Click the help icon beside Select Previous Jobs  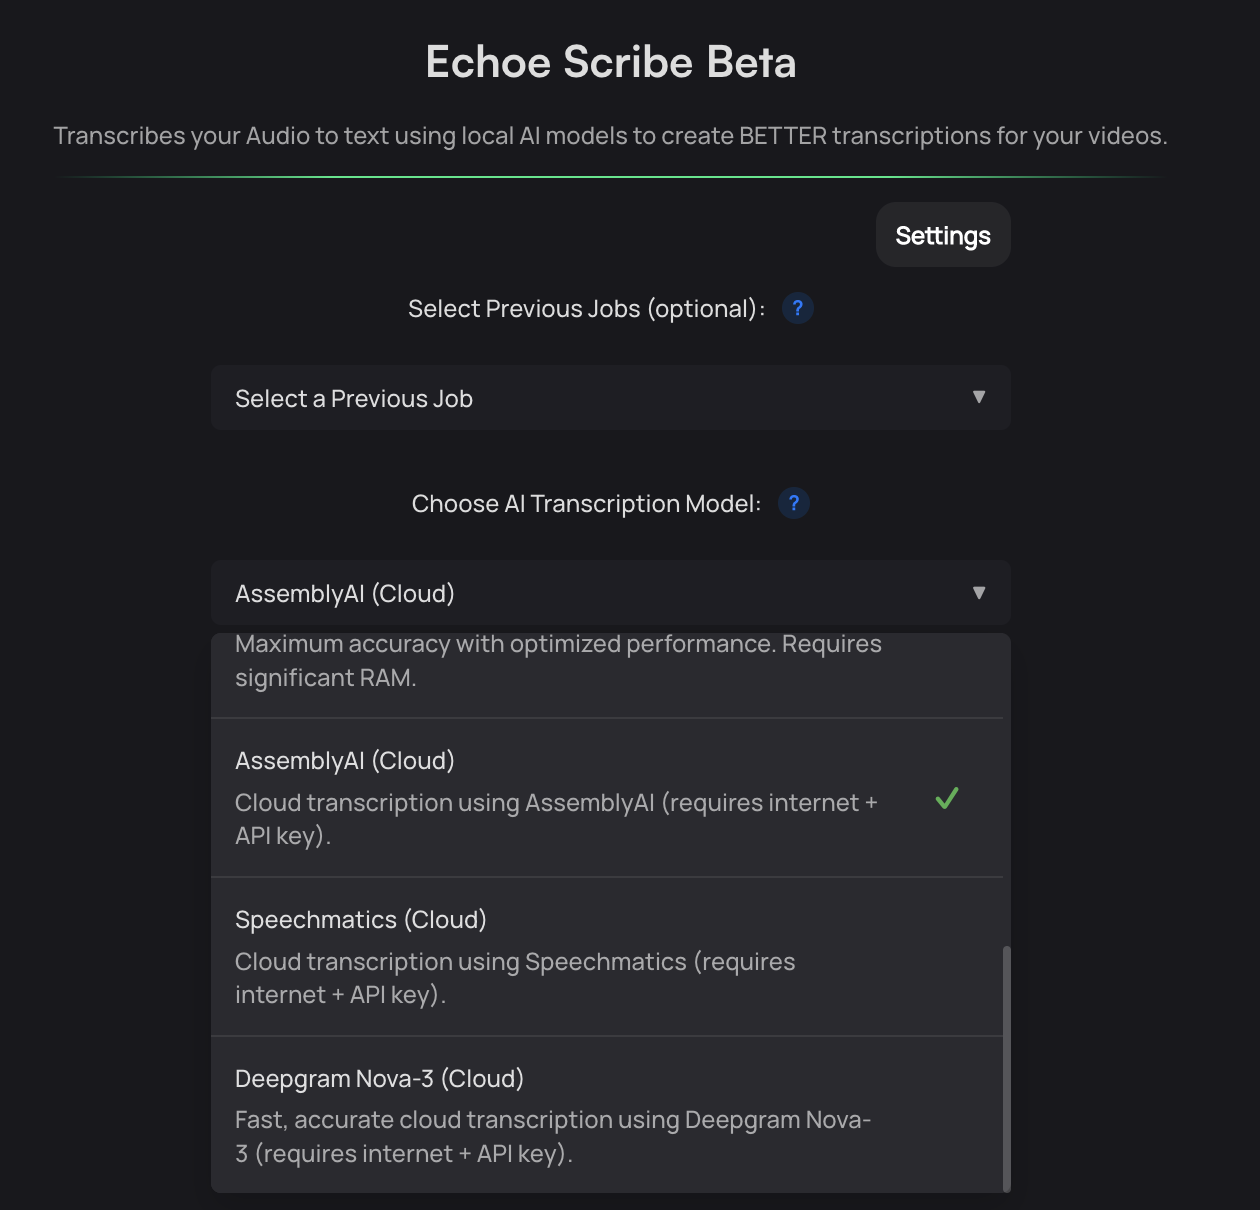pos(797,308)
